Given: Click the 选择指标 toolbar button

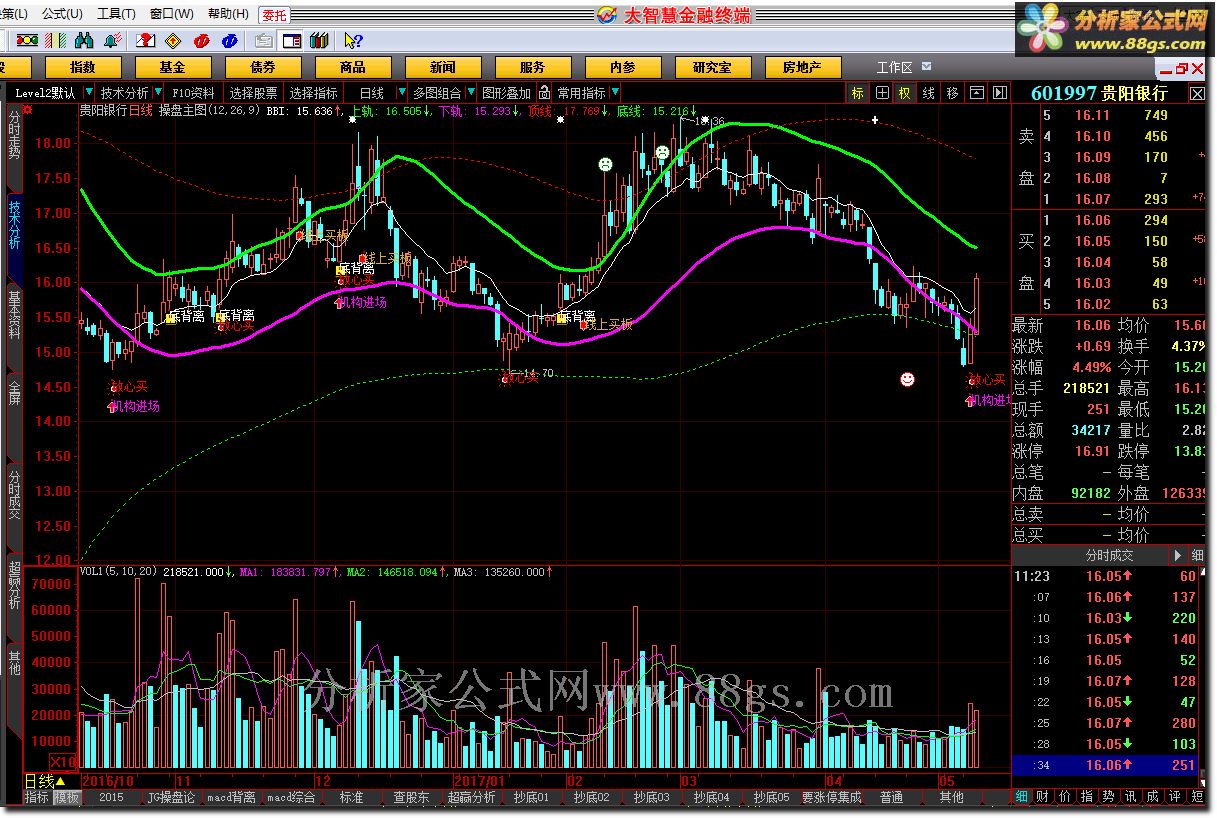Looking at the screenshot, I should (x=314, y=93).
